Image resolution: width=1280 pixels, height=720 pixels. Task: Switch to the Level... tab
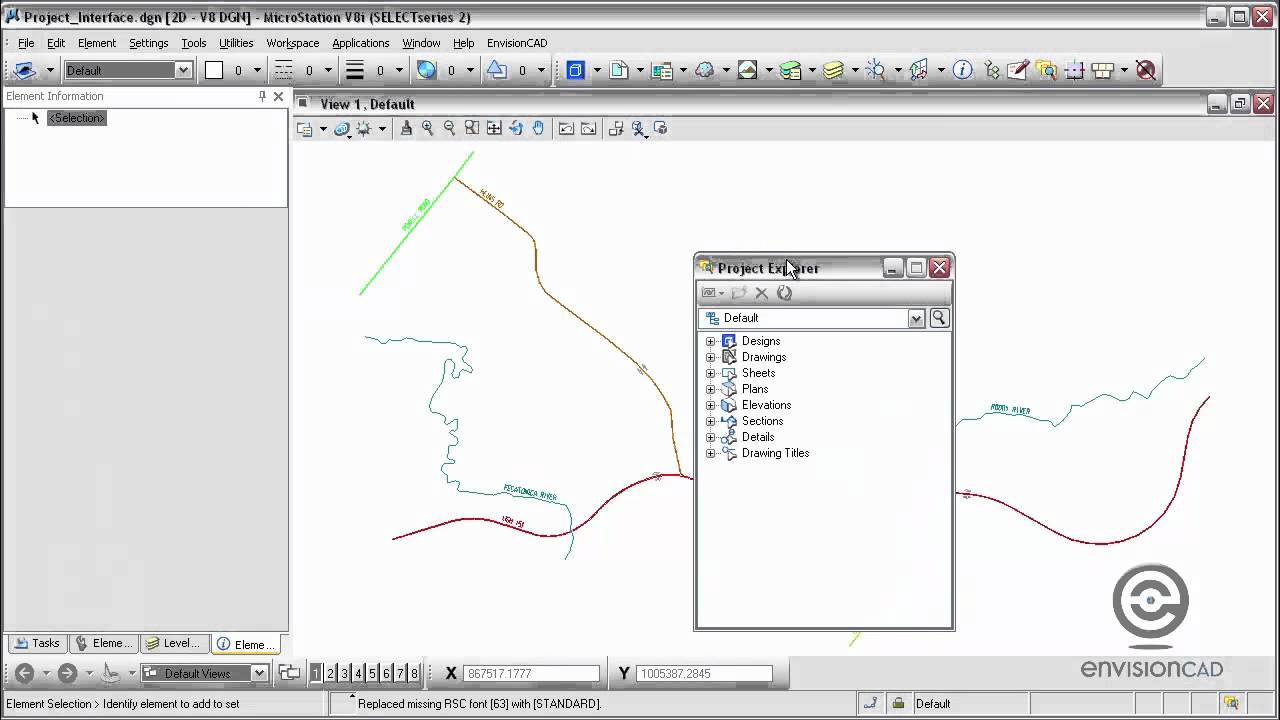173,643
